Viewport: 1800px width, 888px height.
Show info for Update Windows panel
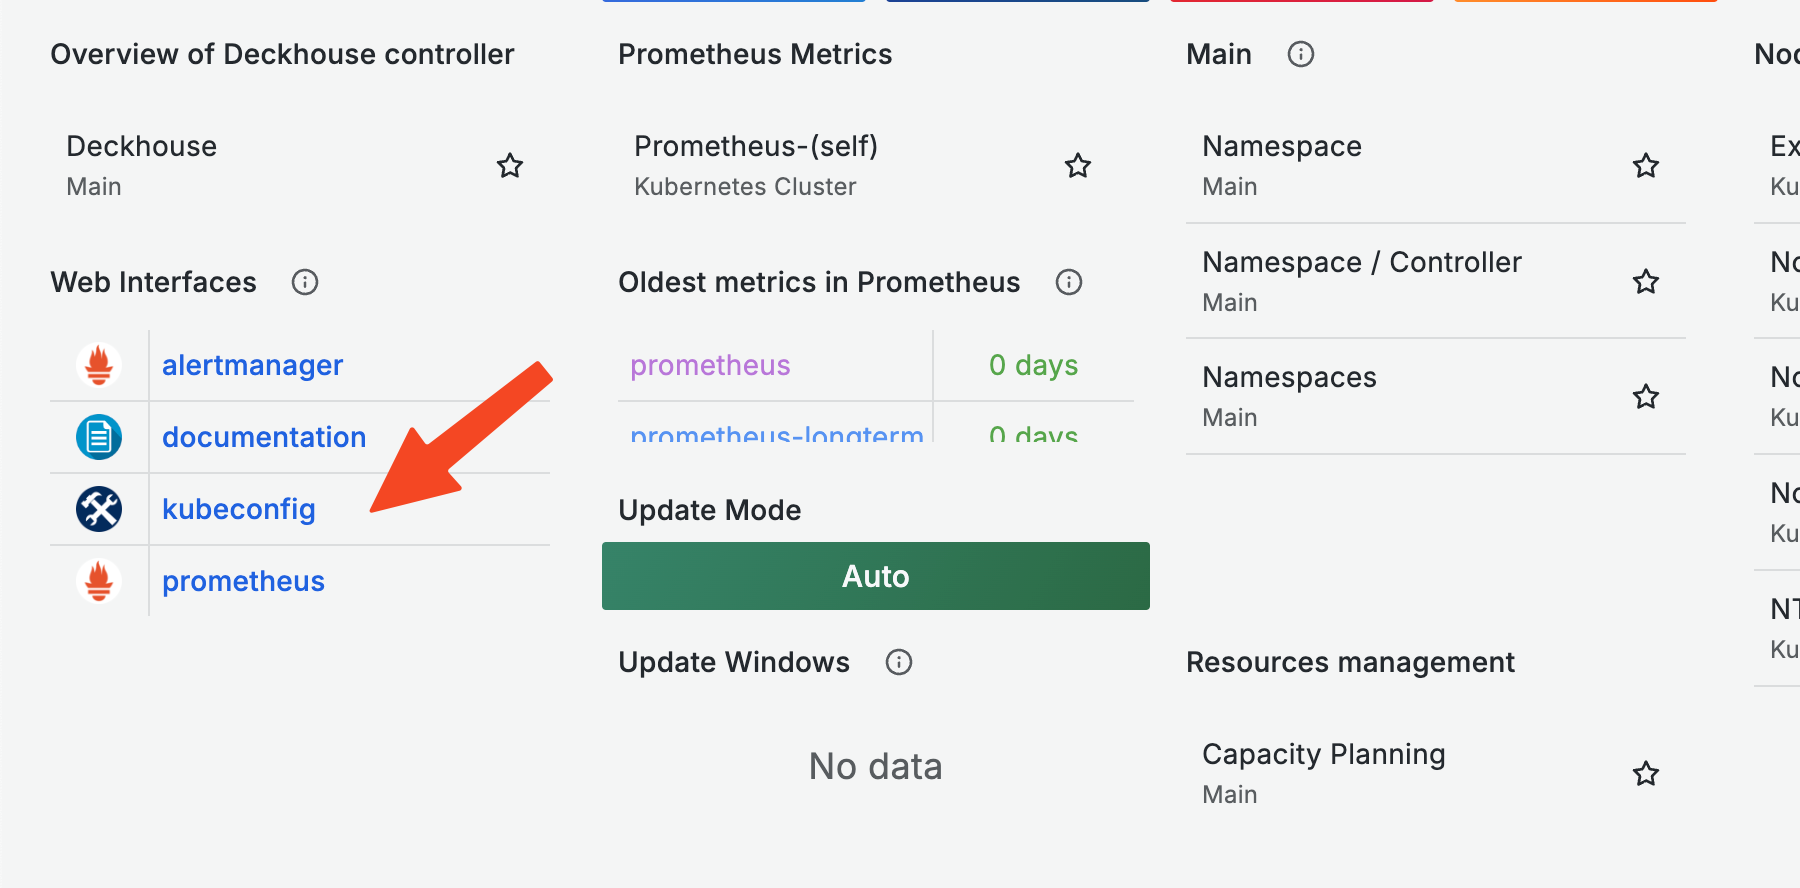[x=899, y=662]
